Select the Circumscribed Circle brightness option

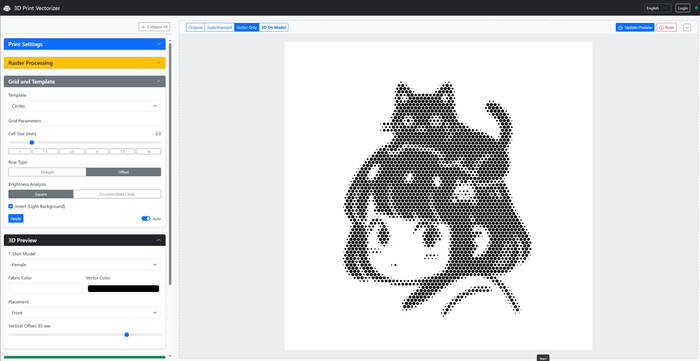pos(117,194)
